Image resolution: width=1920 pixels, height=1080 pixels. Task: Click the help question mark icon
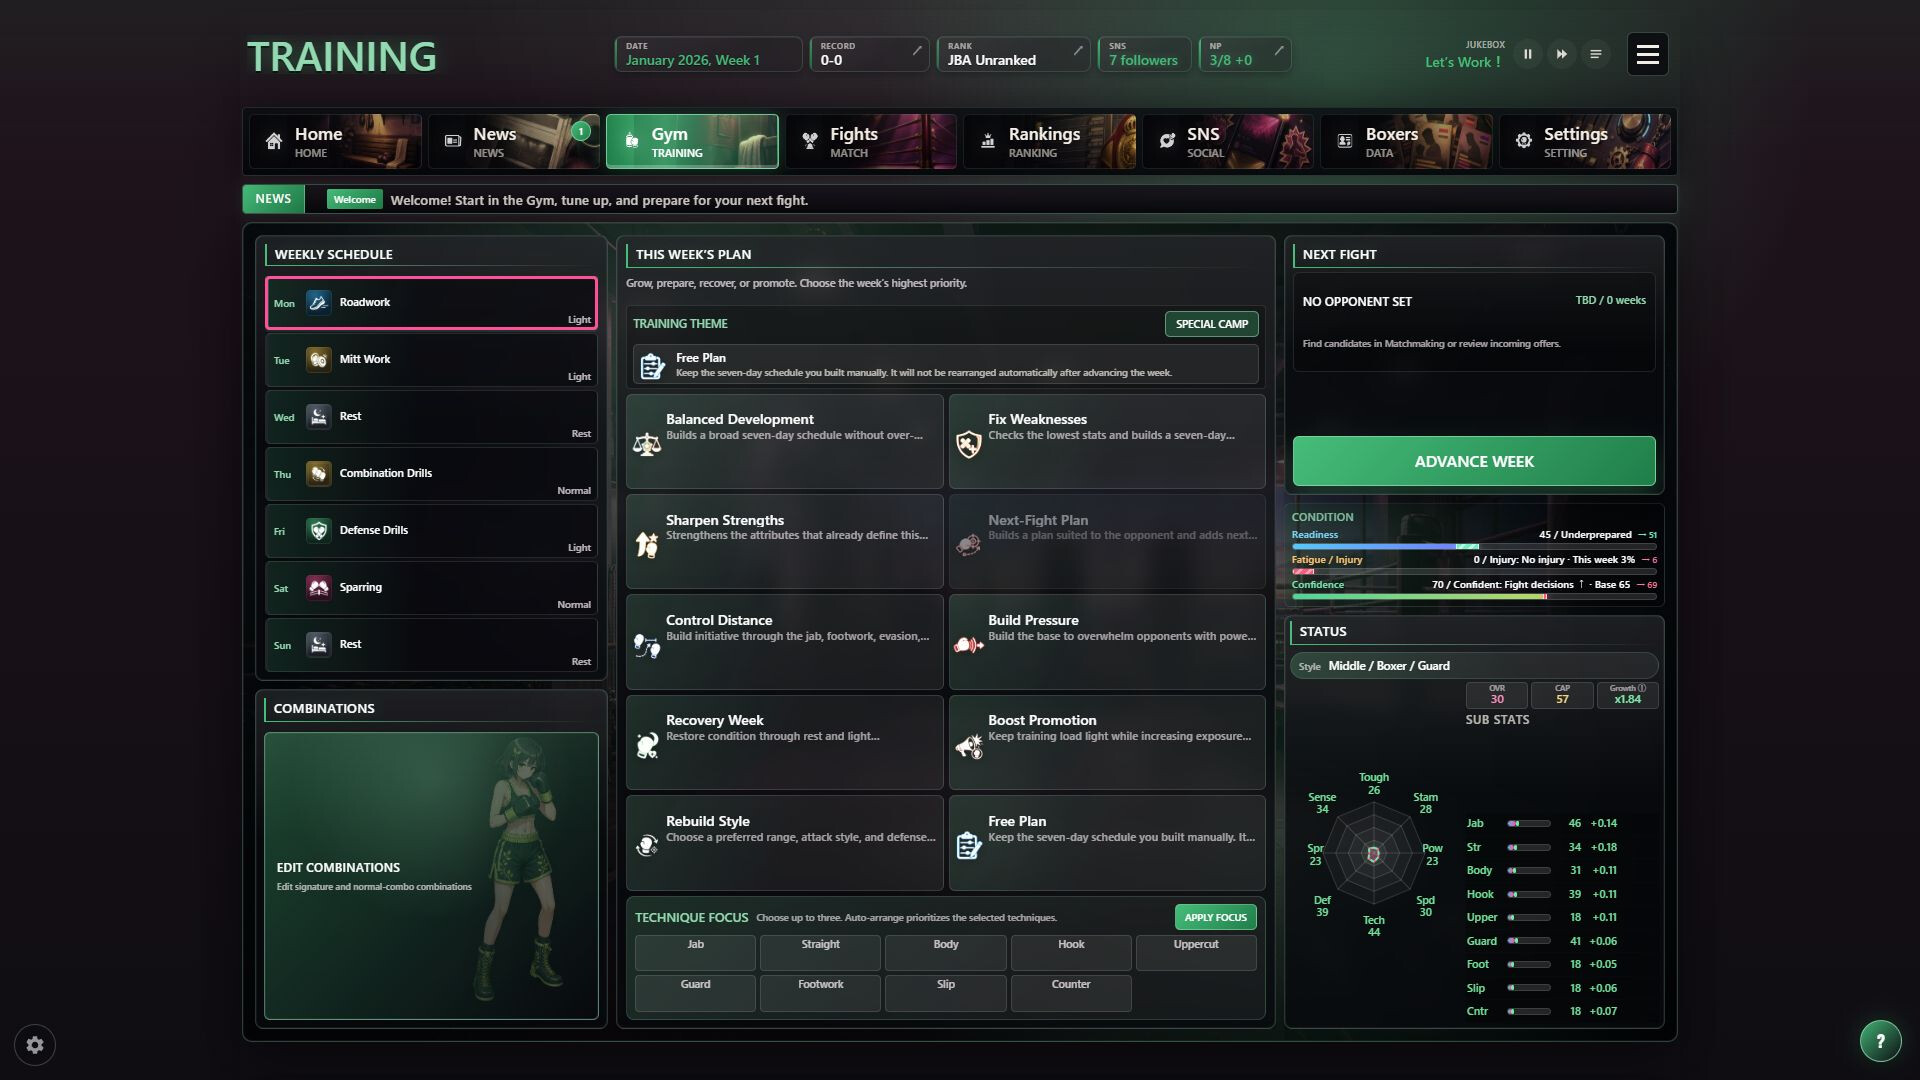pyautogui.click(x=1880, y=1041)
